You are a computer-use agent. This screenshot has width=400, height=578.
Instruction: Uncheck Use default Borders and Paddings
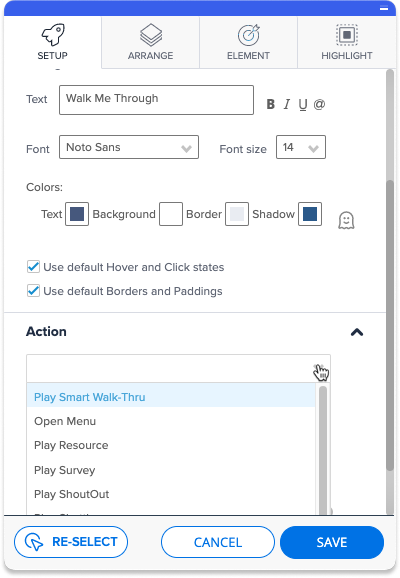point(34,291)
